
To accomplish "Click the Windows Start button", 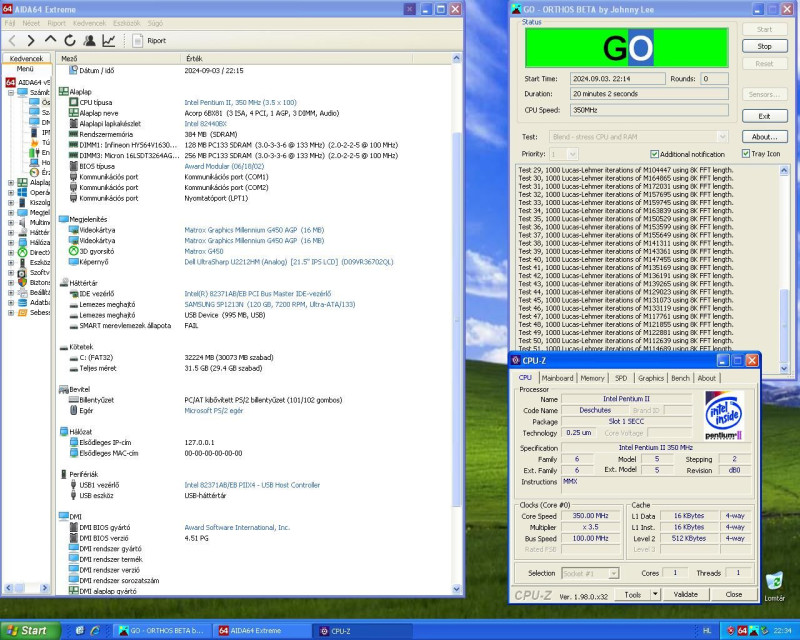I will [28, 630].
